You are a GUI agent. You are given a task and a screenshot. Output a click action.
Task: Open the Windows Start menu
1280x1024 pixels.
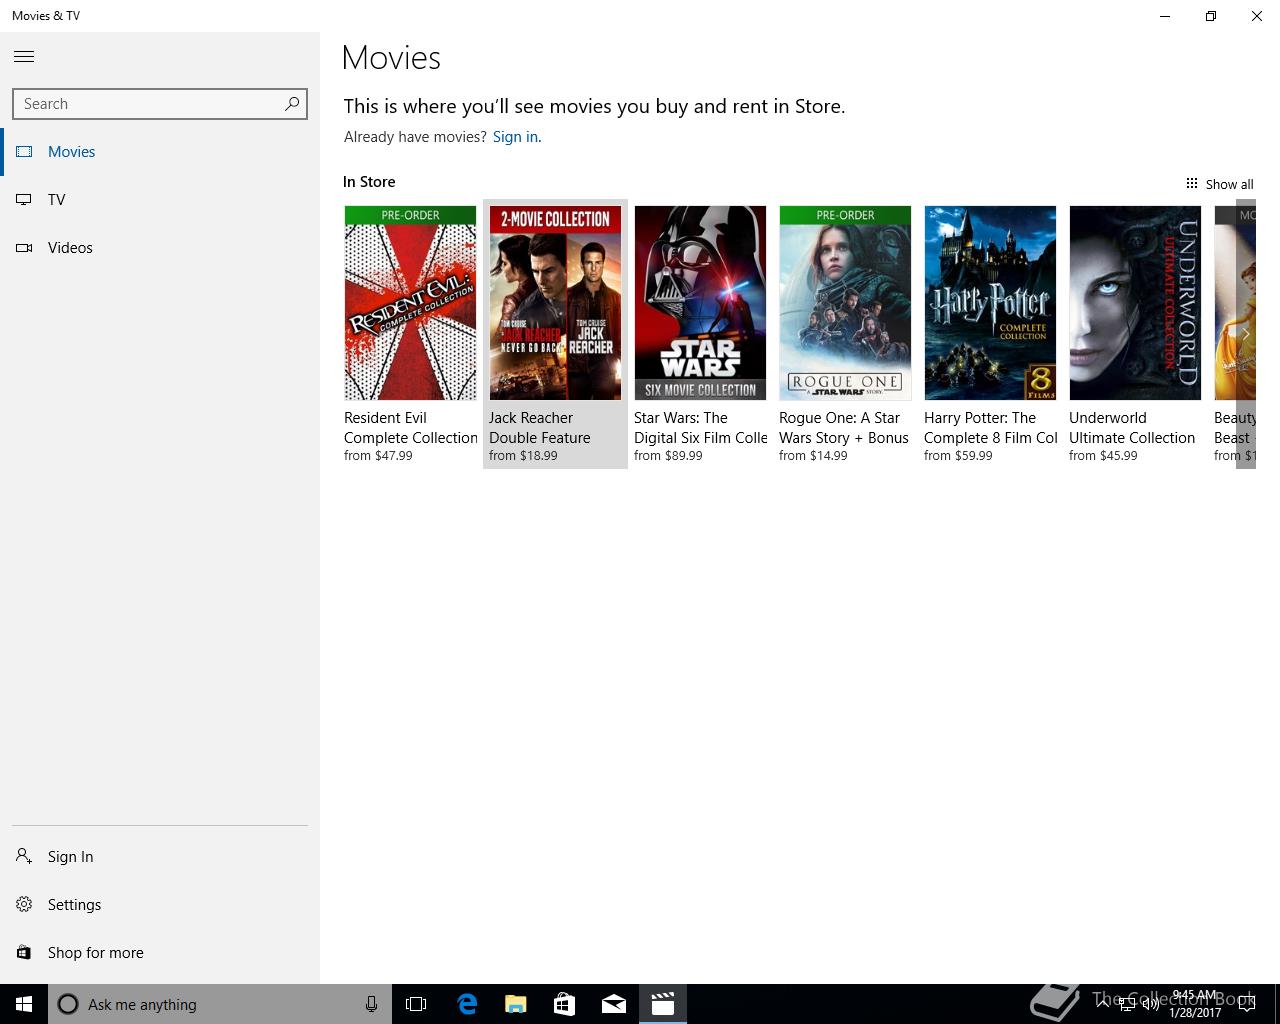(x=24, y=1004)
